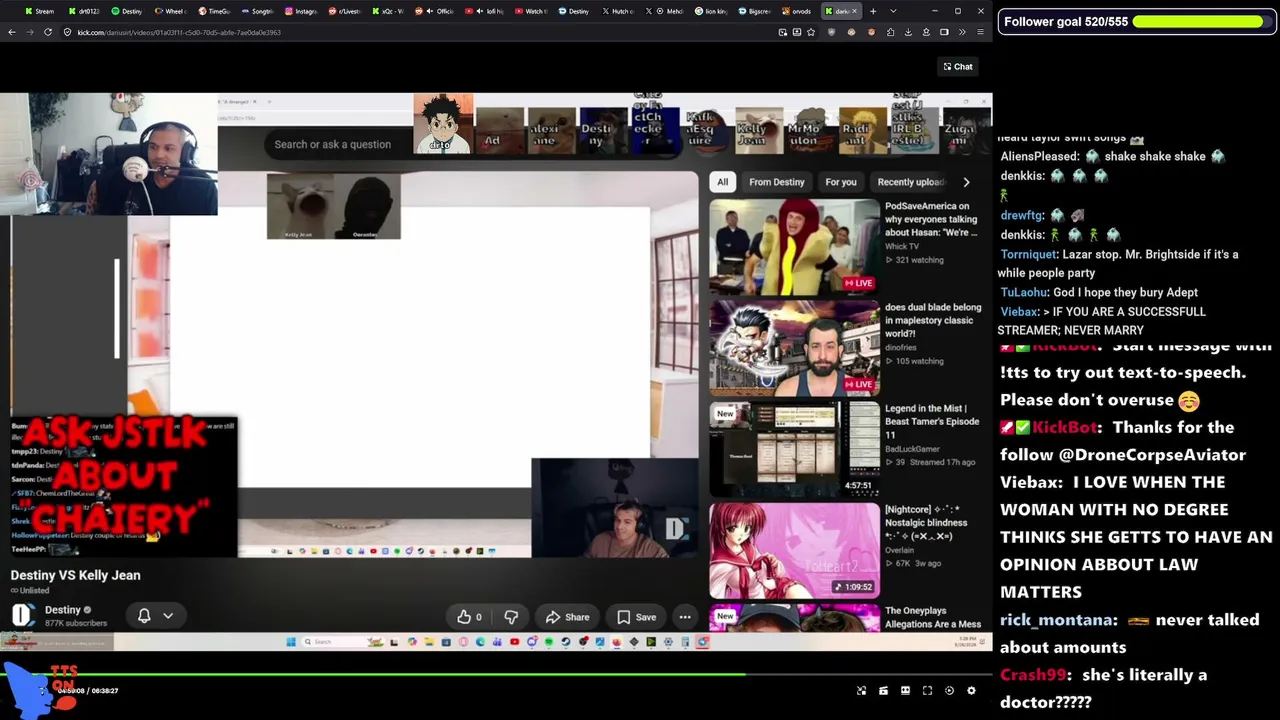The height and width of the screenshot is (720, 1280).
Task: Click the Destiny VS Kelly Jean title
Action: [76, 575]
